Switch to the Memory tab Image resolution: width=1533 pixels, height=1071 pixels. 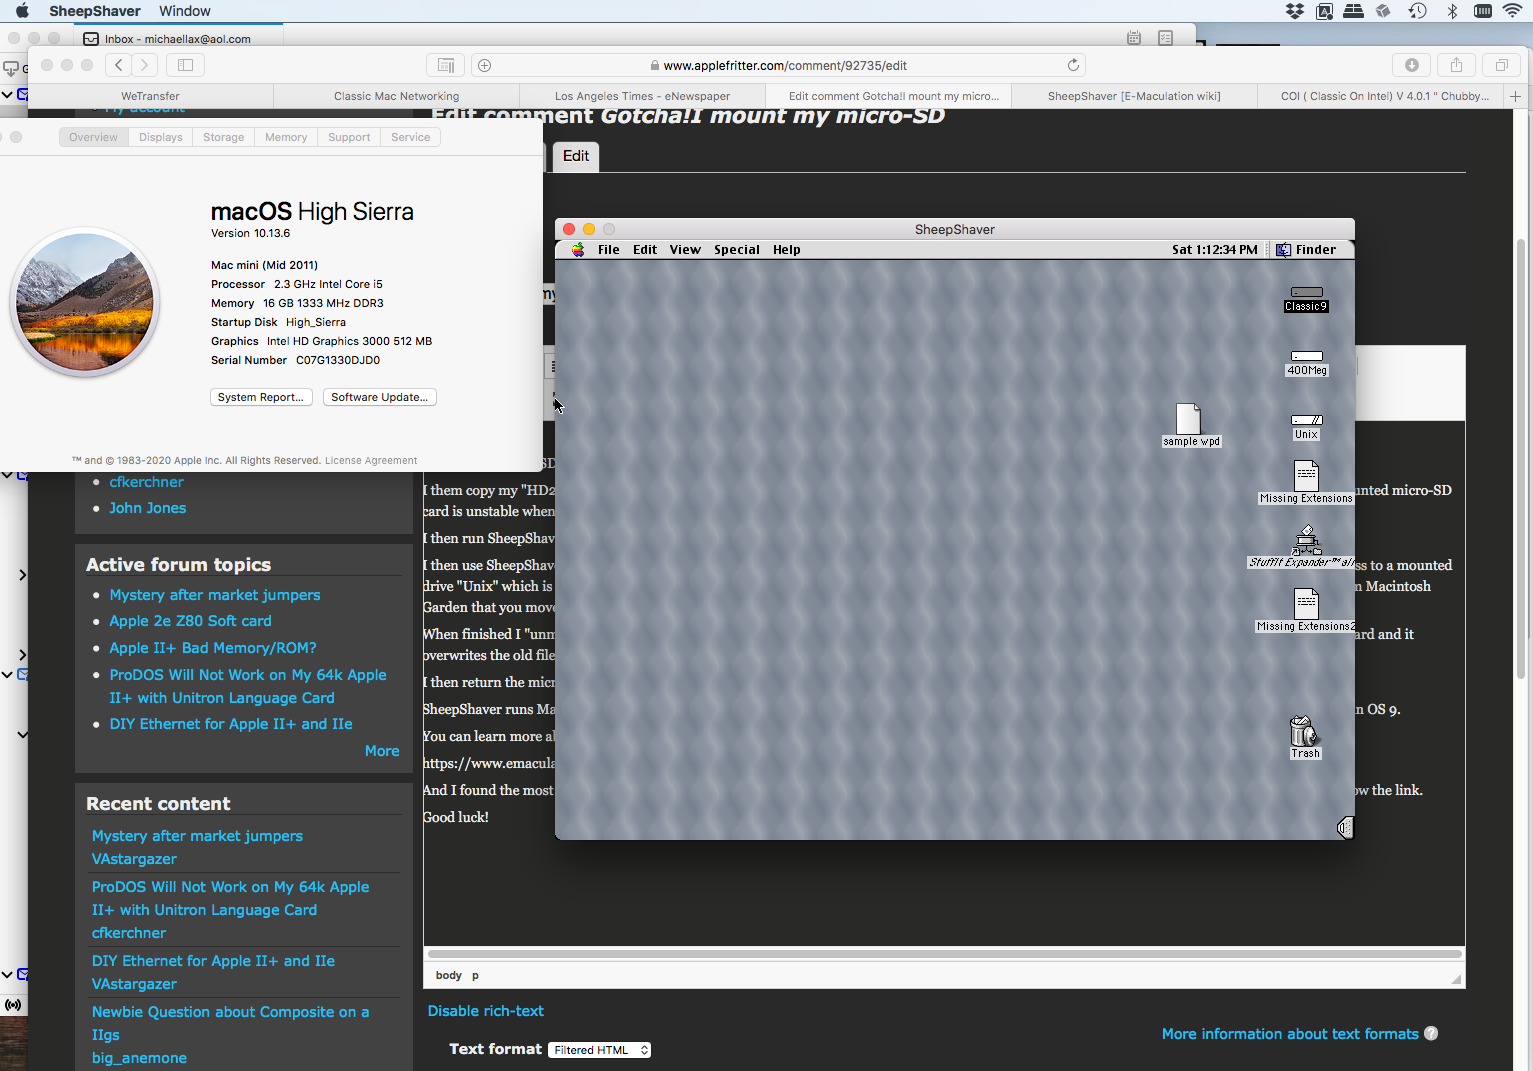pyautogui.click(x=286, y=137)
